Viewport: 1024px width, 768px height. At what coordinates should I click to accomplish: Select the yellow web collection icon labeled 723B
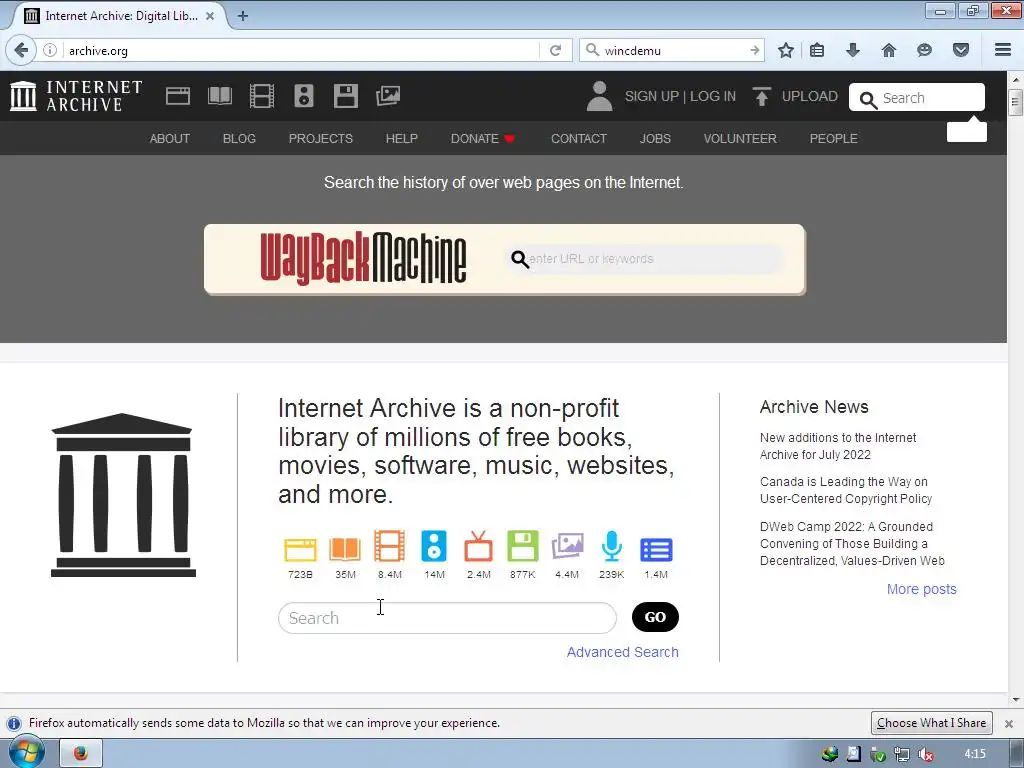pos(300,549)
